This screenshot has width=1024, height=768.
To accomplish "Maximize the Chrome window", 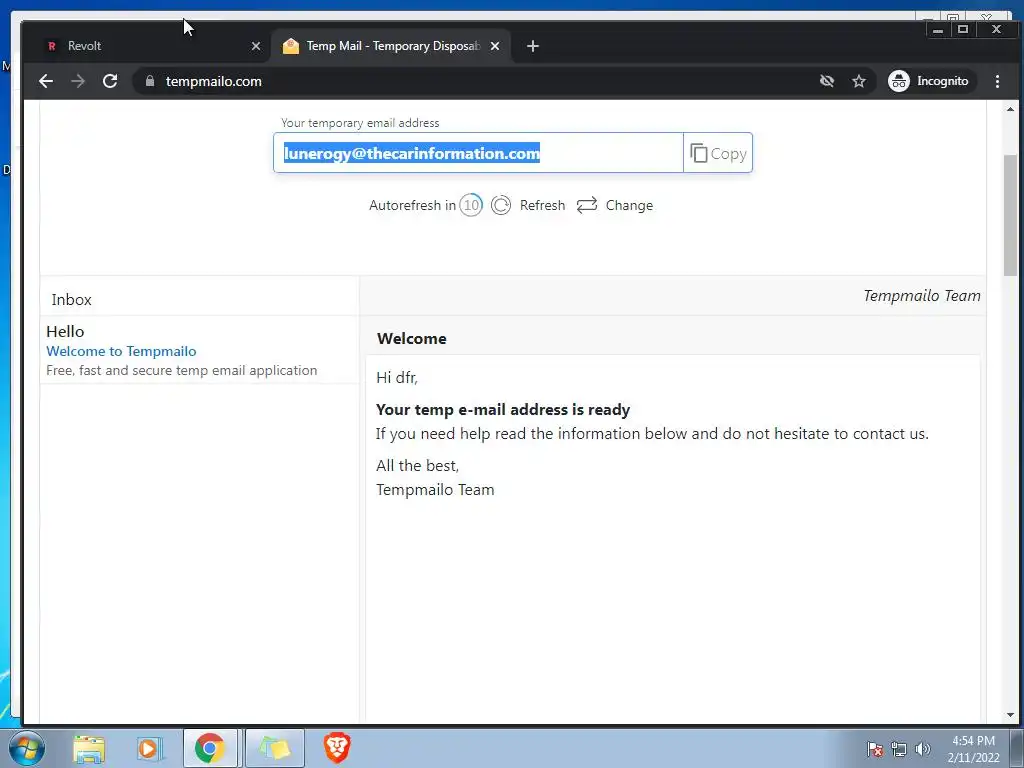I will pyautogui.click(x=963, y=29).
